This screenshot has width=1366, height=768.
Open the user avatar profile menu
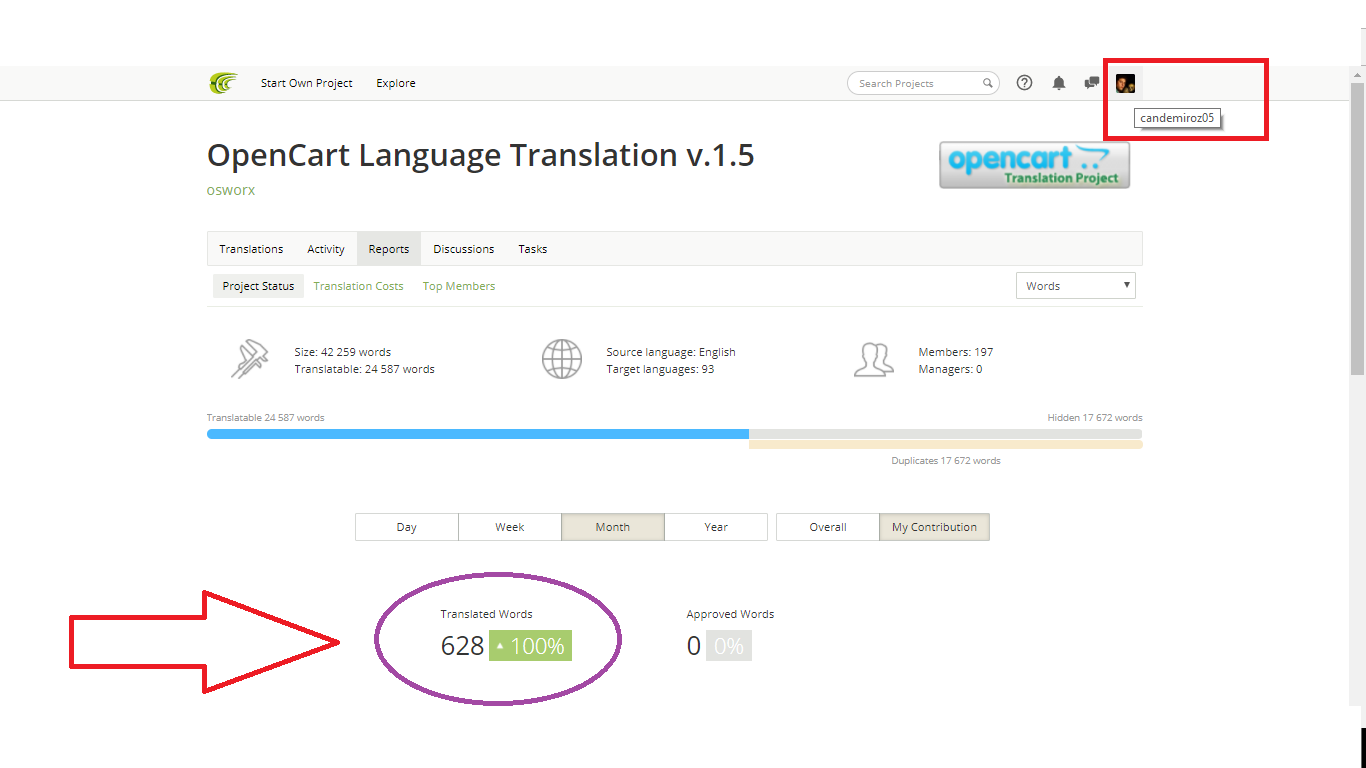[1126, 84]
